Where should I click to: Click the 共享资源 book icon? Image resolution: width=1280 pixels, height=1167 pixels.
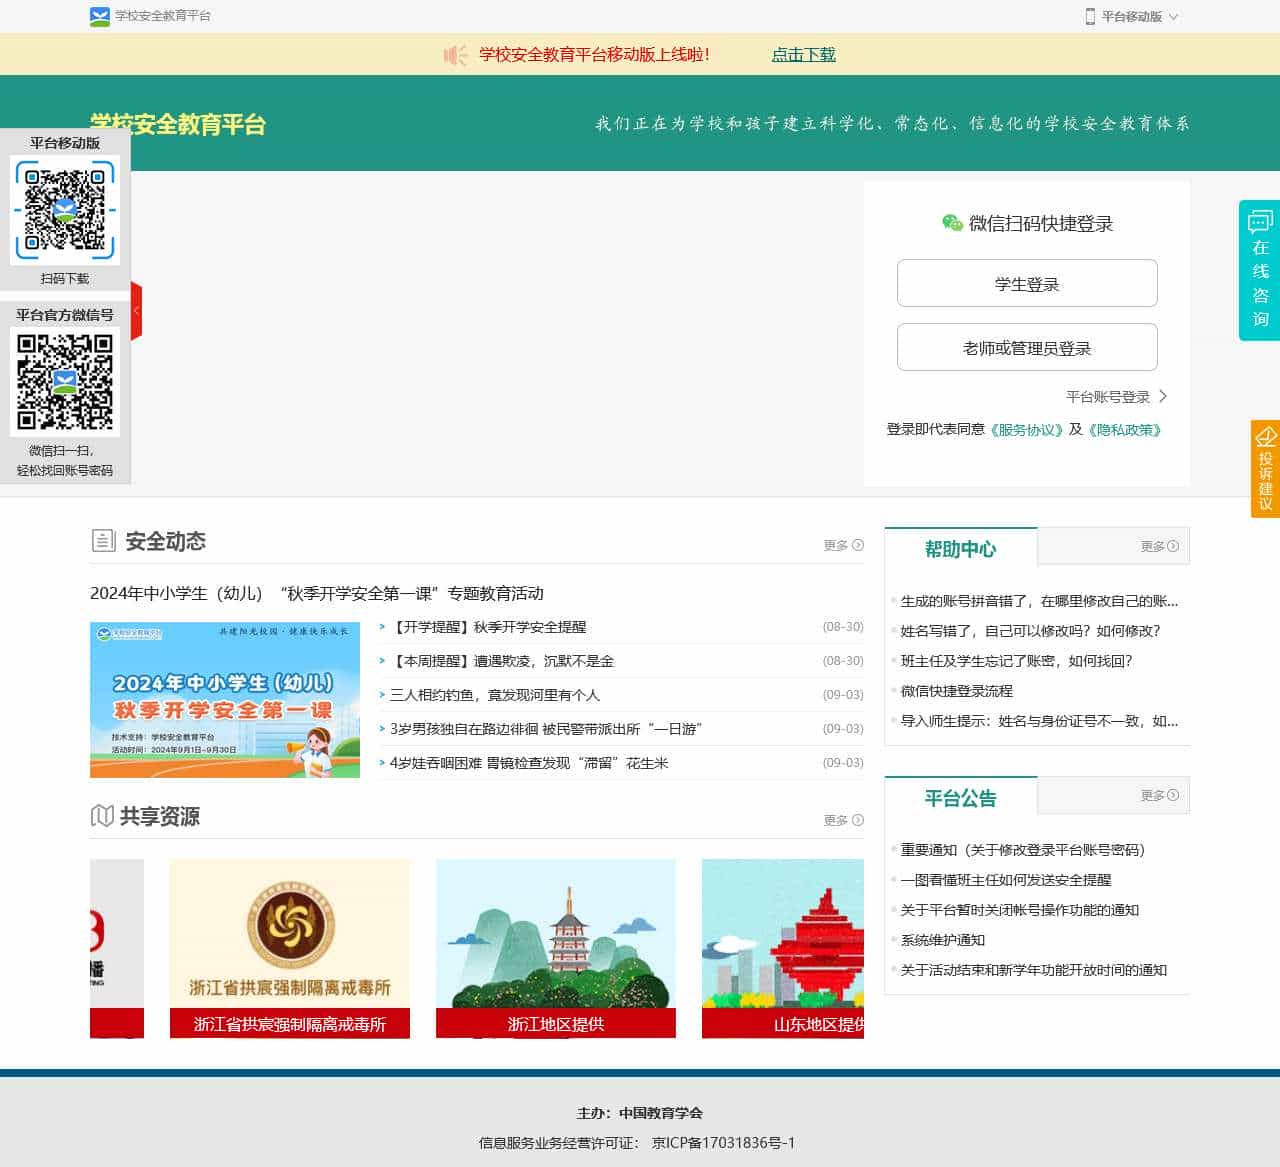102,816
